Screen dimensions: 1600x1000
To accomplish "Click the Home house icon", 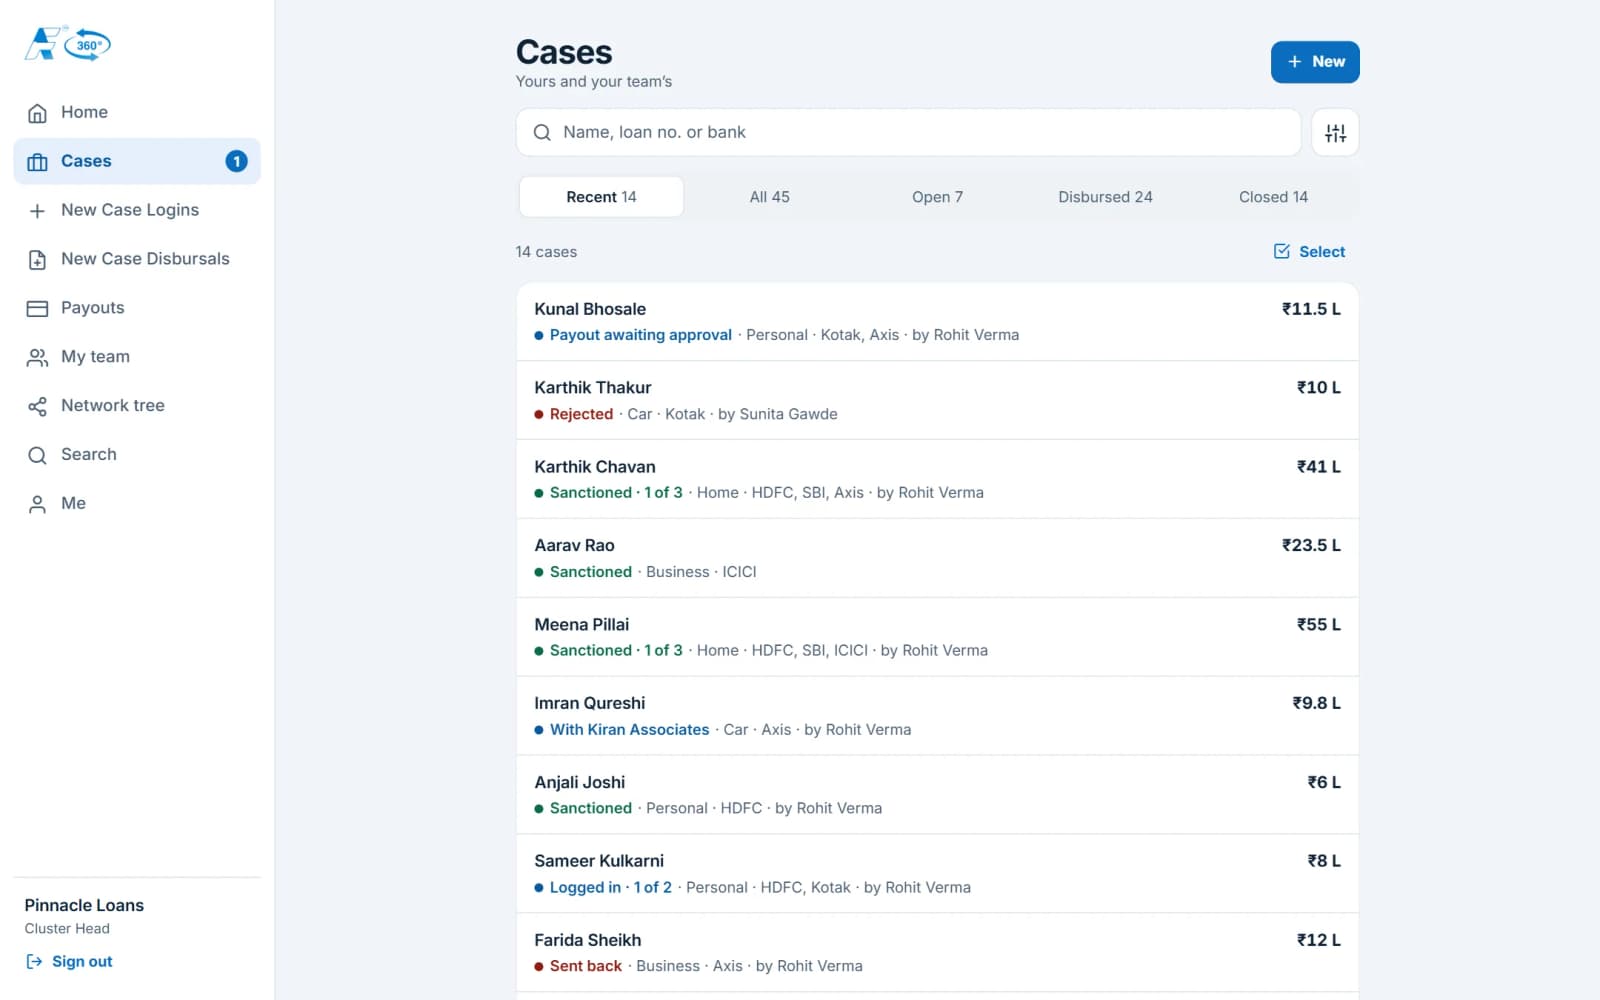I will (x=37, y=113).
